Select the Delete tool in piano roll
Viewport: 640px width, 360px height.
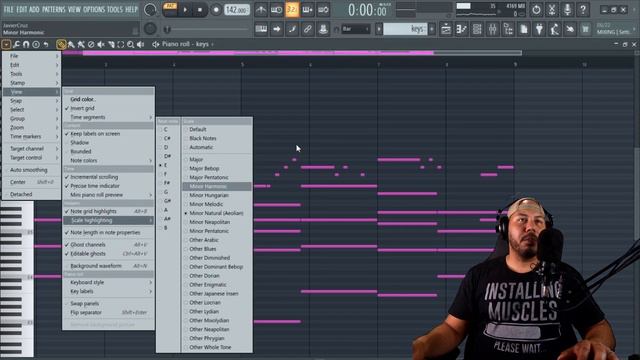pyautogui.click(x=91, y=44)
